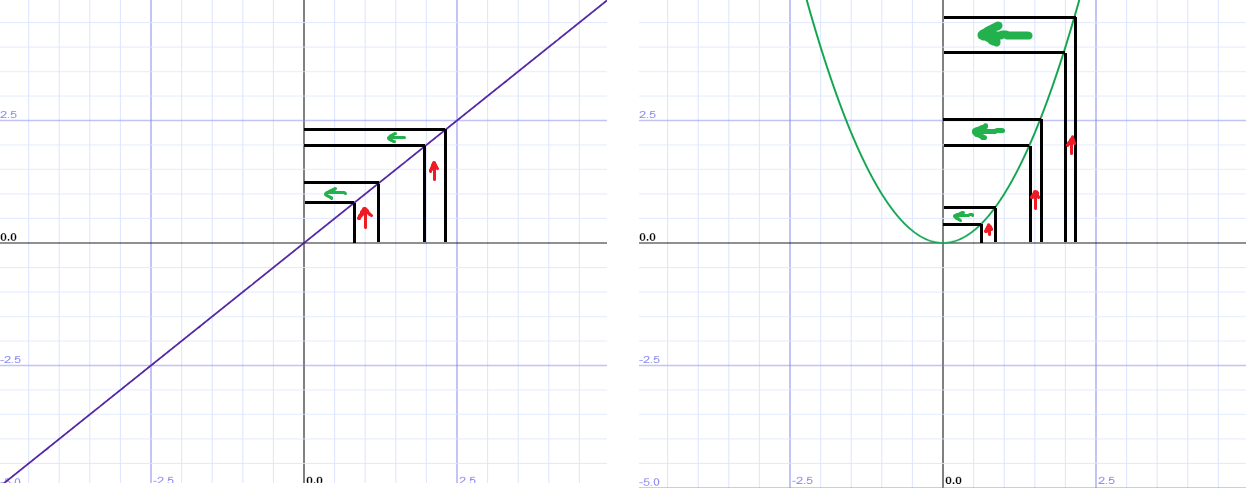Image resolution: width=1246 pixels, height=492 pixels.
Task: Click the 0.0 y-axis label on the line graph
Action: tap(8, 237)
